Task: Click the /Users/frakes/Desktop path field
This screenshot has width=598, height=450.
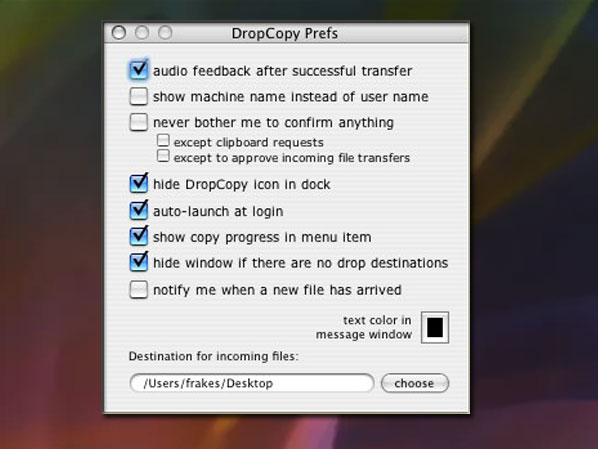Action: click(x=252, y=383)
